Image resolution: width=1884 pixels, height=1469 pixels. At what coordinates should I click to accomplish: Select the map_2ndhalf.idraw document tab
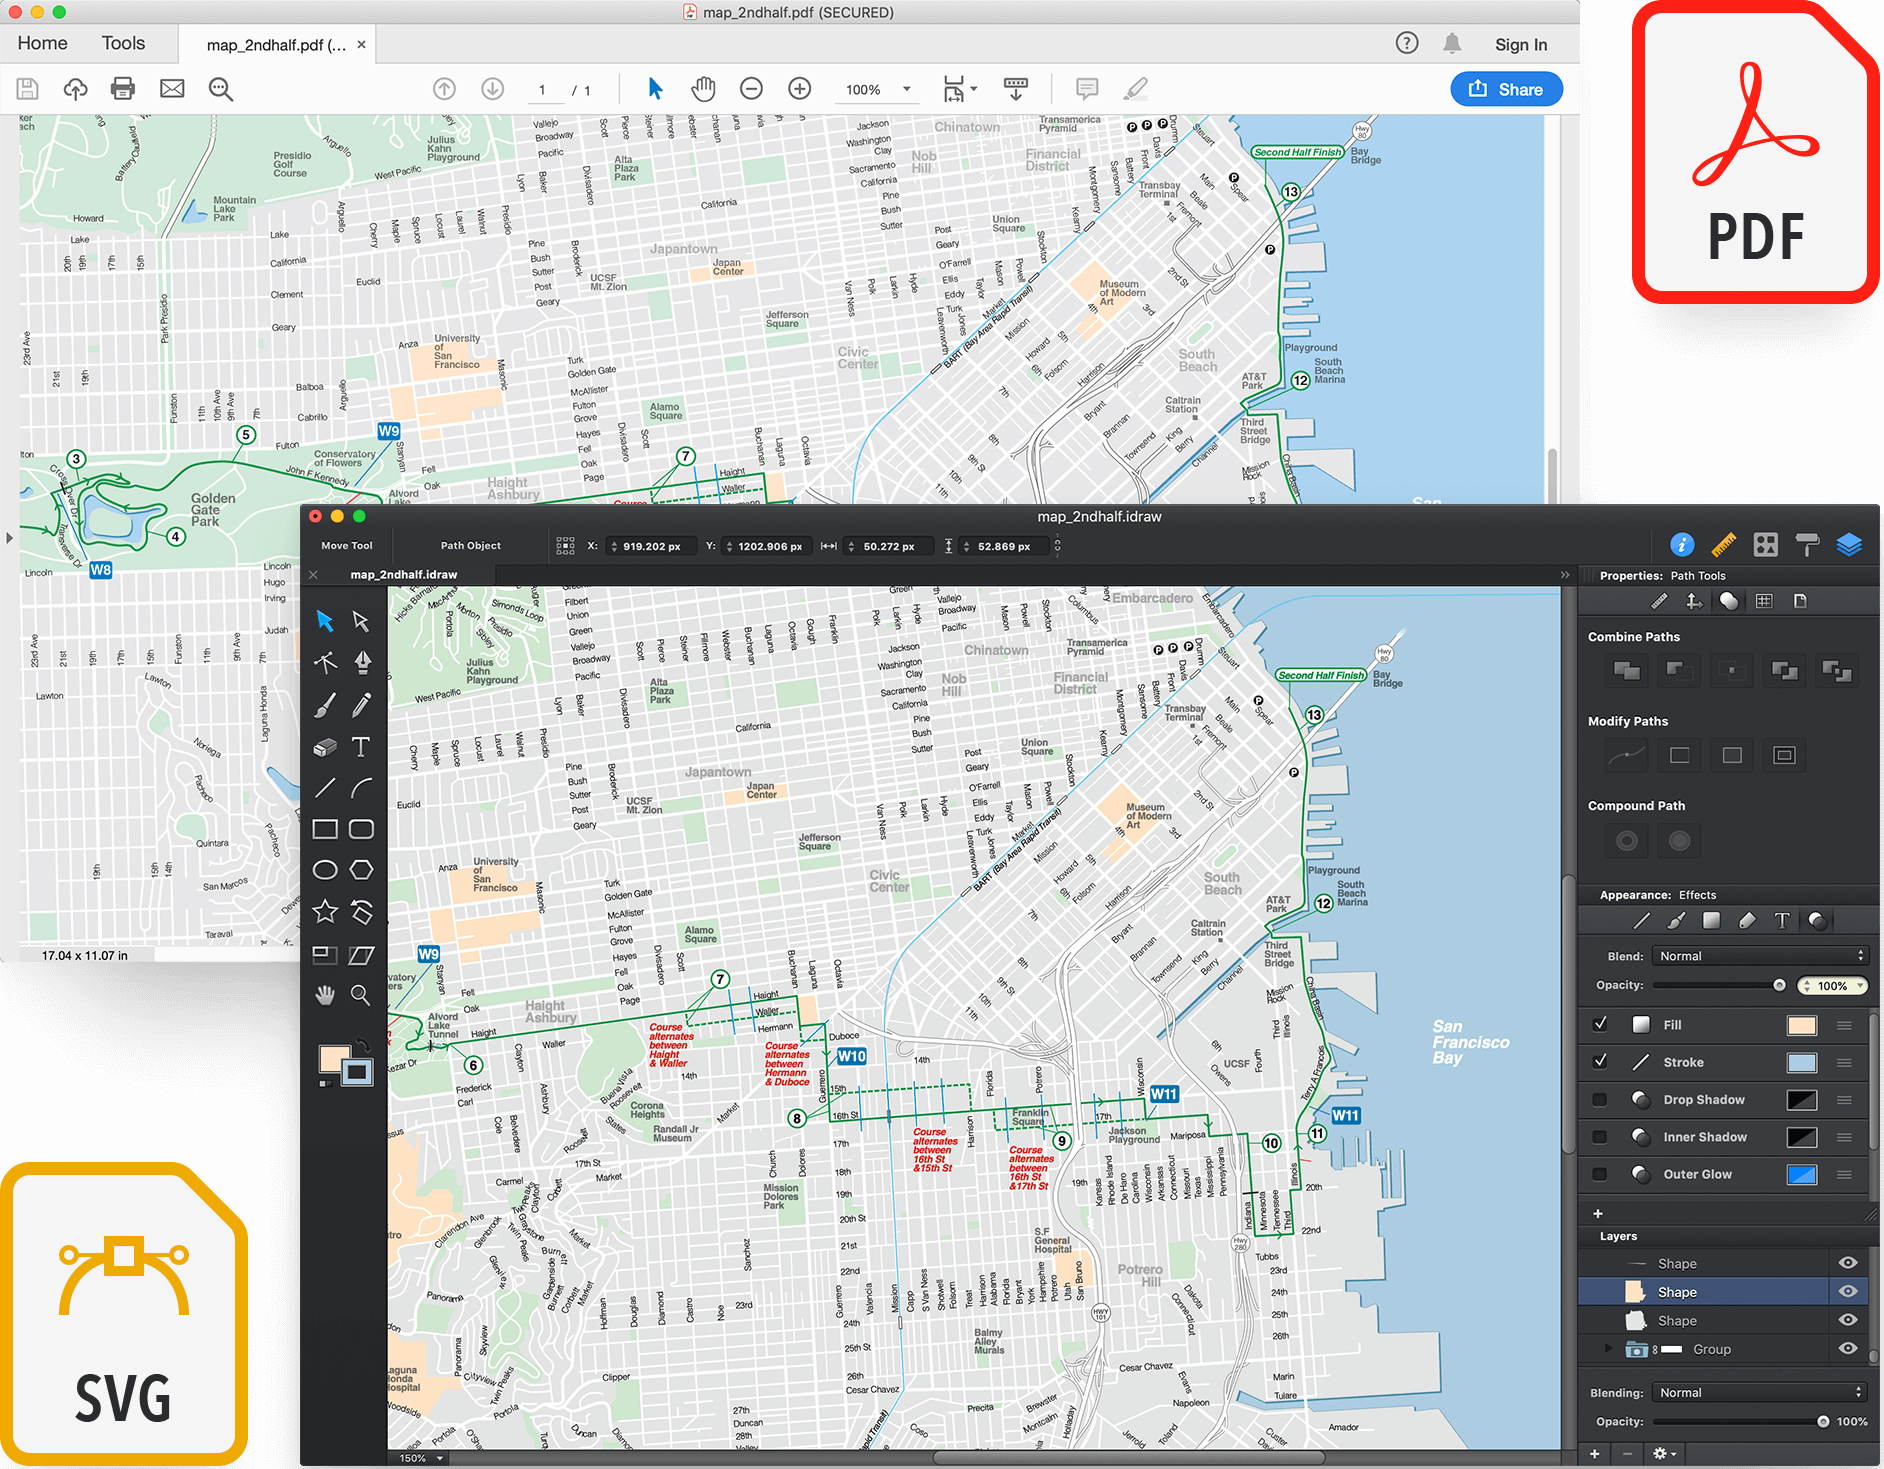pyautogui.click(x=404, y=574)
